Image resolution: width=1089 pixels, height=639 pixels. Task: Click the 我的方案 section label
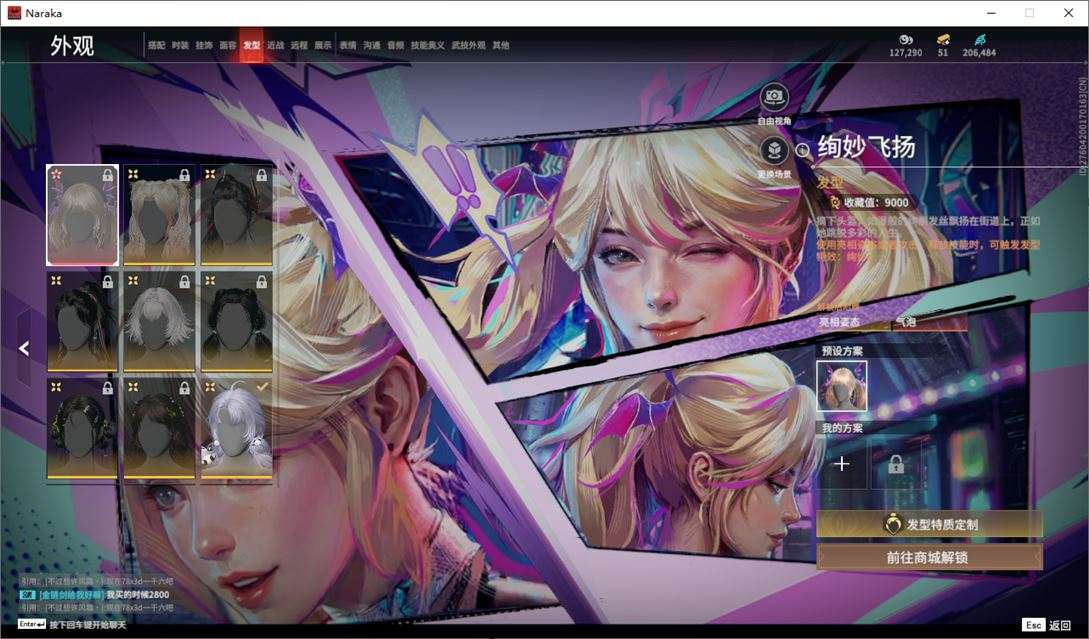842,428
